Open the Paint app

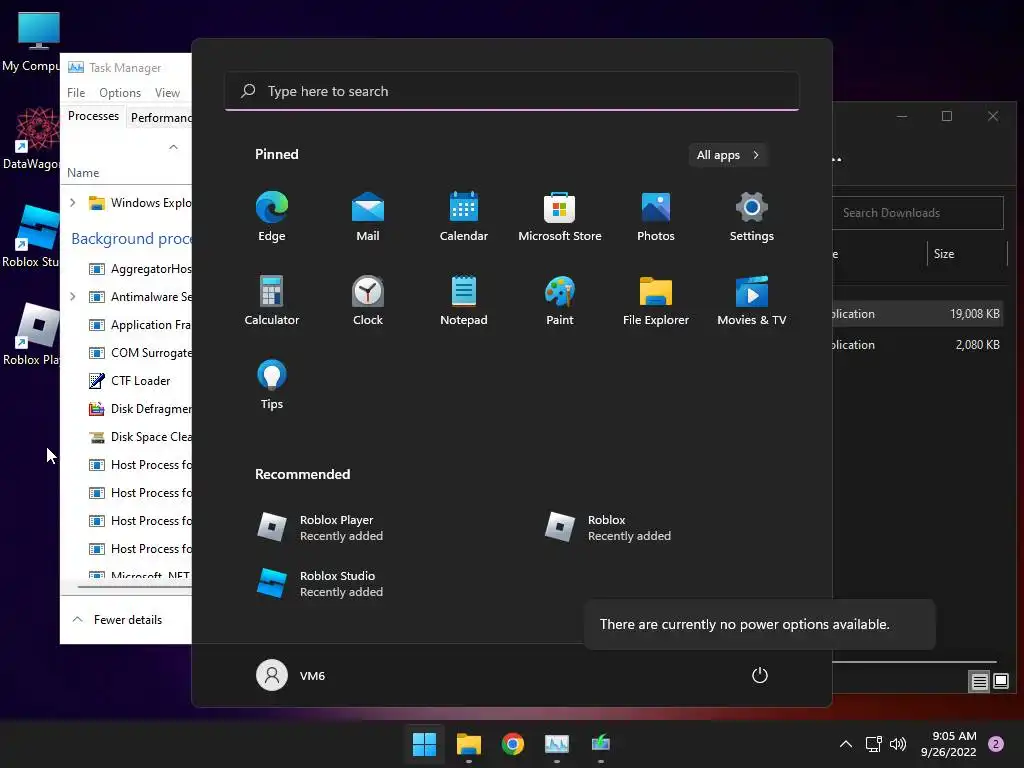pos(560,300)
